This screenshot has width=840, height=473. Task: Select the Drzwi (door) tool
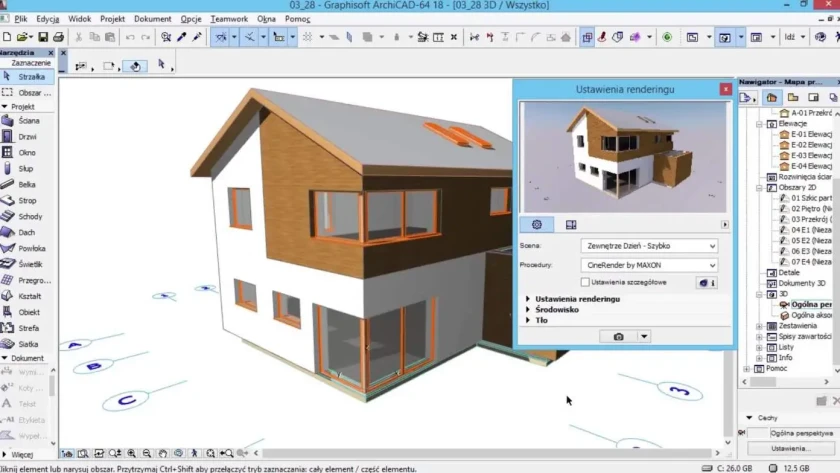tap(28, 136)
